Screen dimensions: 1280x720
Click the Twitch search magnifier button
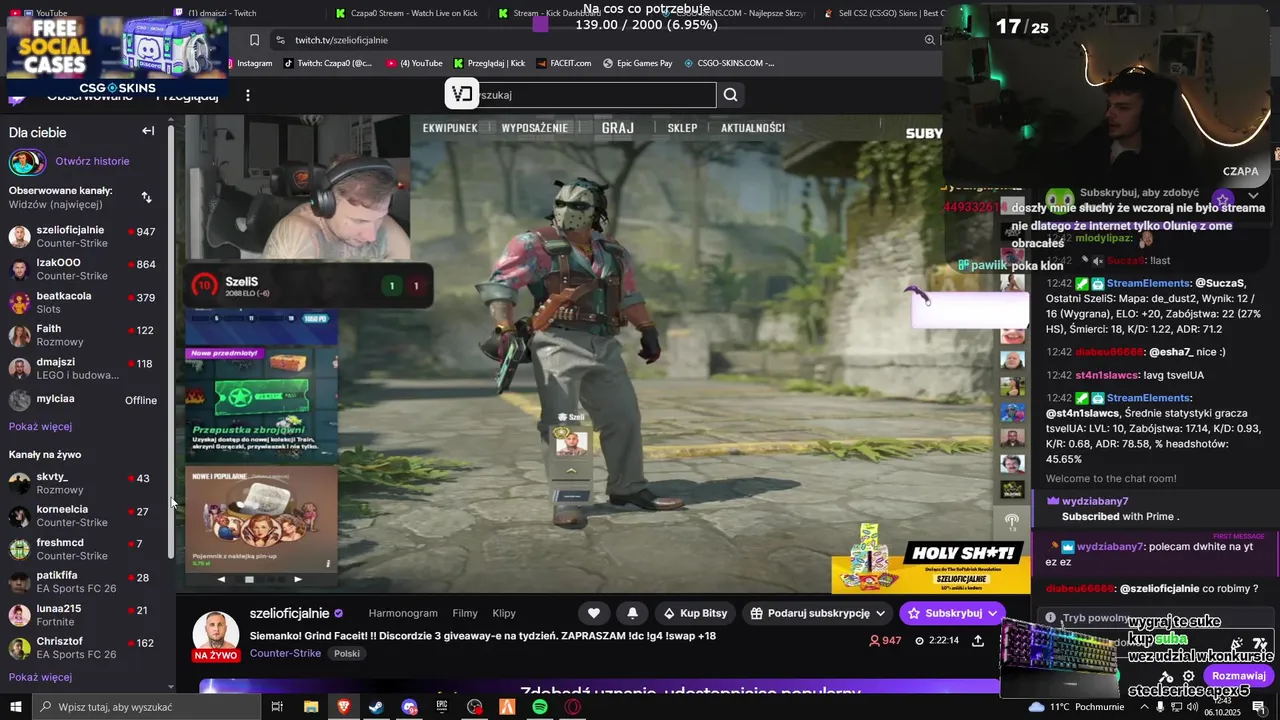pos(730,95)
